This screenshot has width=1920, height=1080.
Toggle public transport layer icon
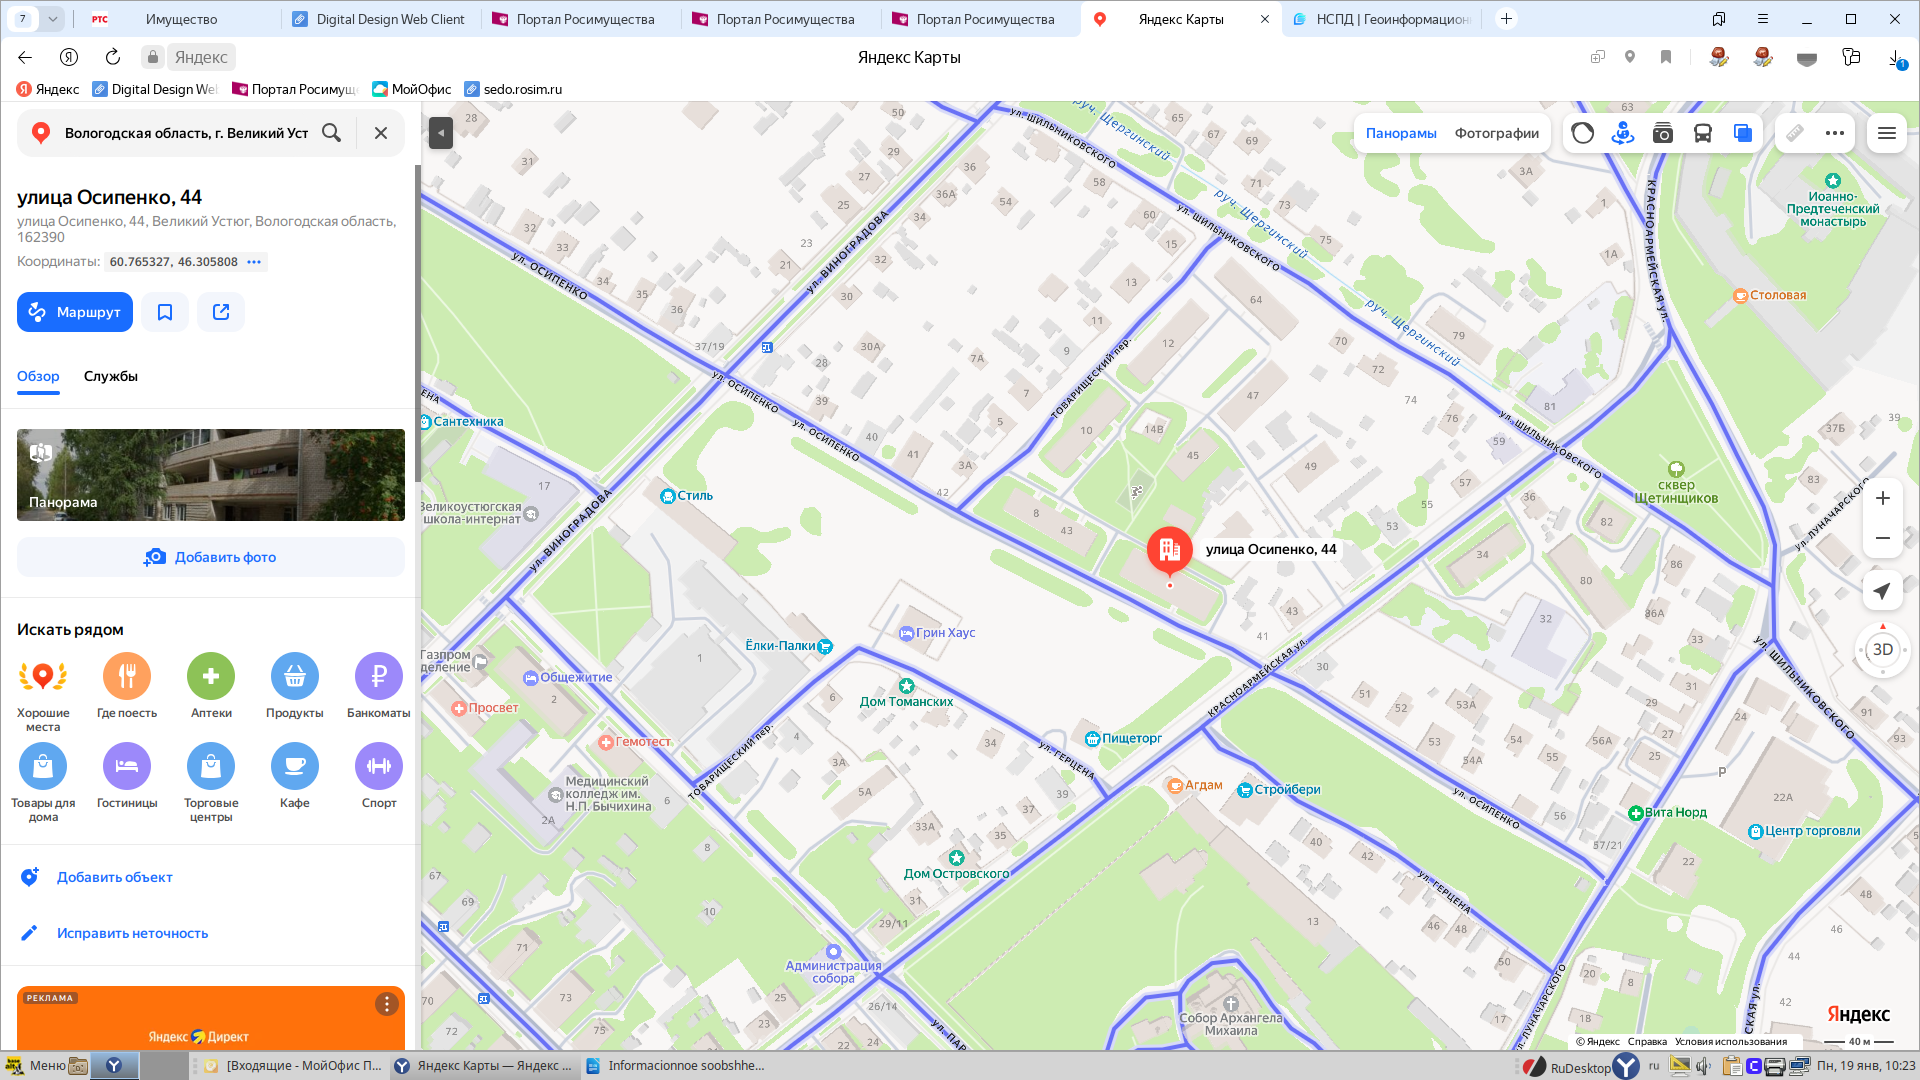(x=1702, y=133)
